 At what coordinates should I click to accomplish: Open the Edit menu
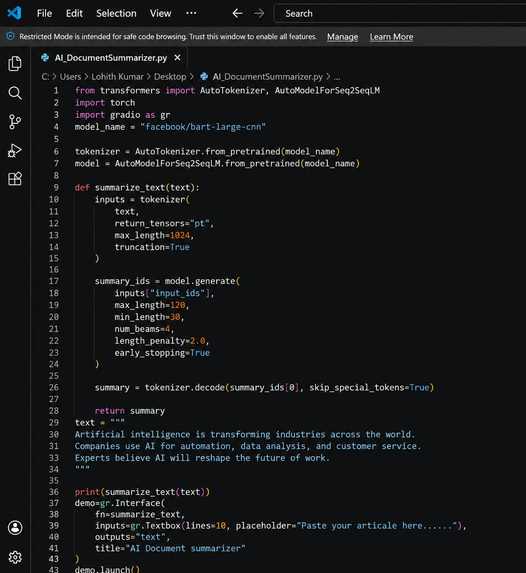pyautogui.click(x=74, y=14)
